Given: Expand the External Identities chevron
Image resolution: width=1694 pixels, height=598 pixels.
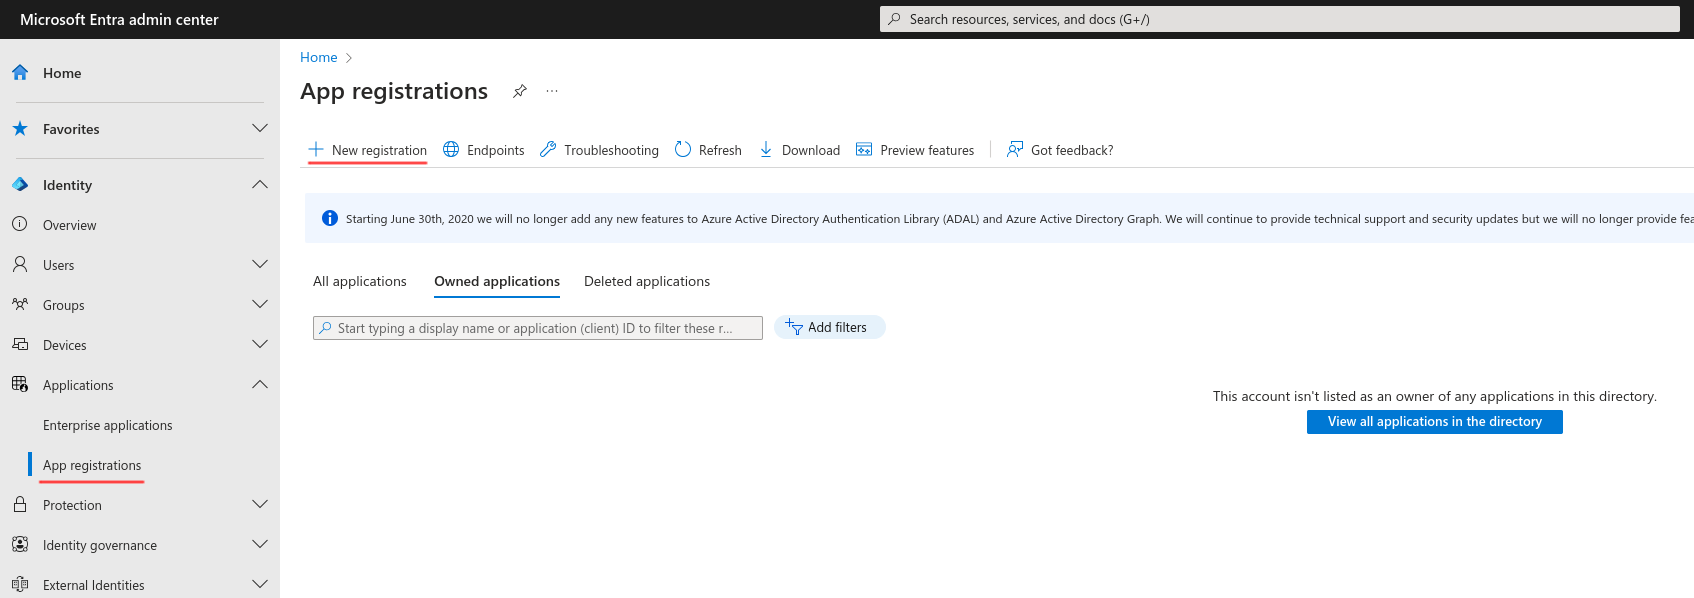Looking at the screenshot, I should coord(260,584).
